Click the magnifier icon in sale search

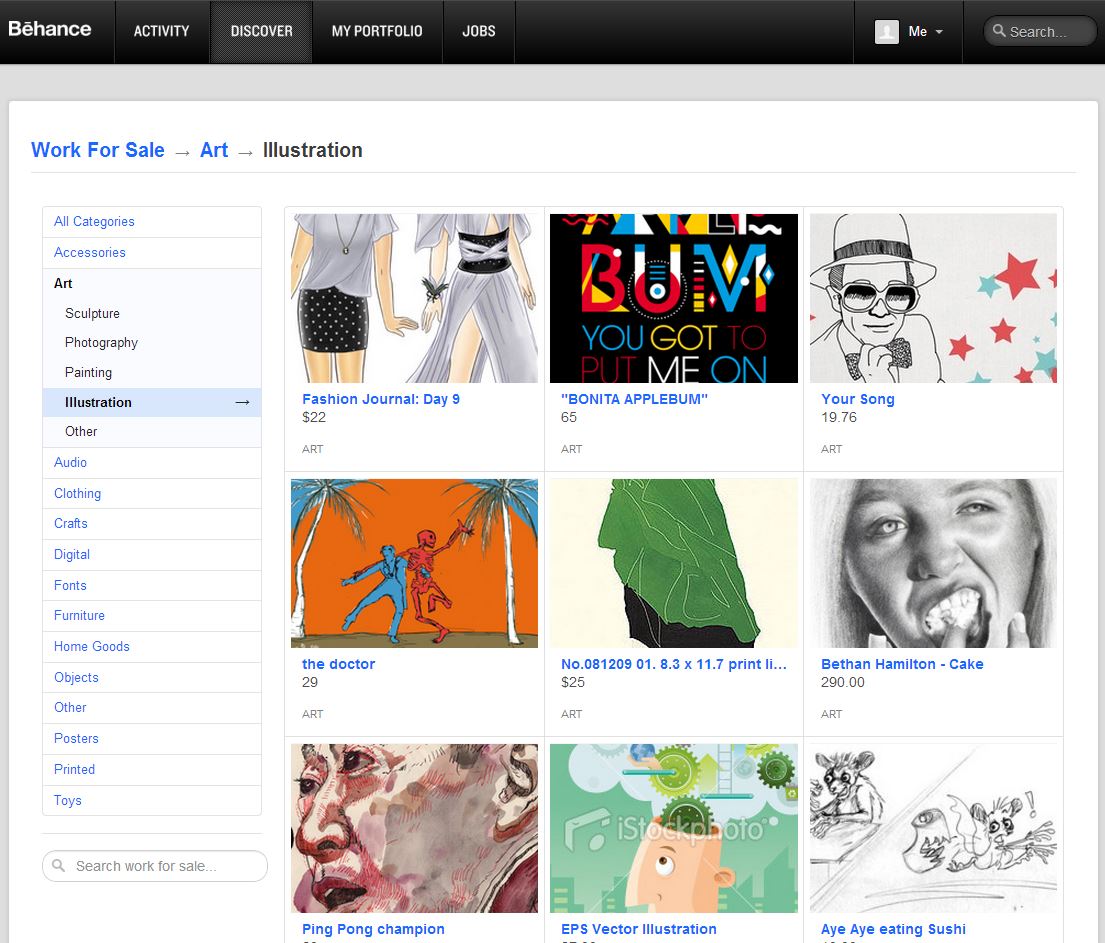coord(58,865)
